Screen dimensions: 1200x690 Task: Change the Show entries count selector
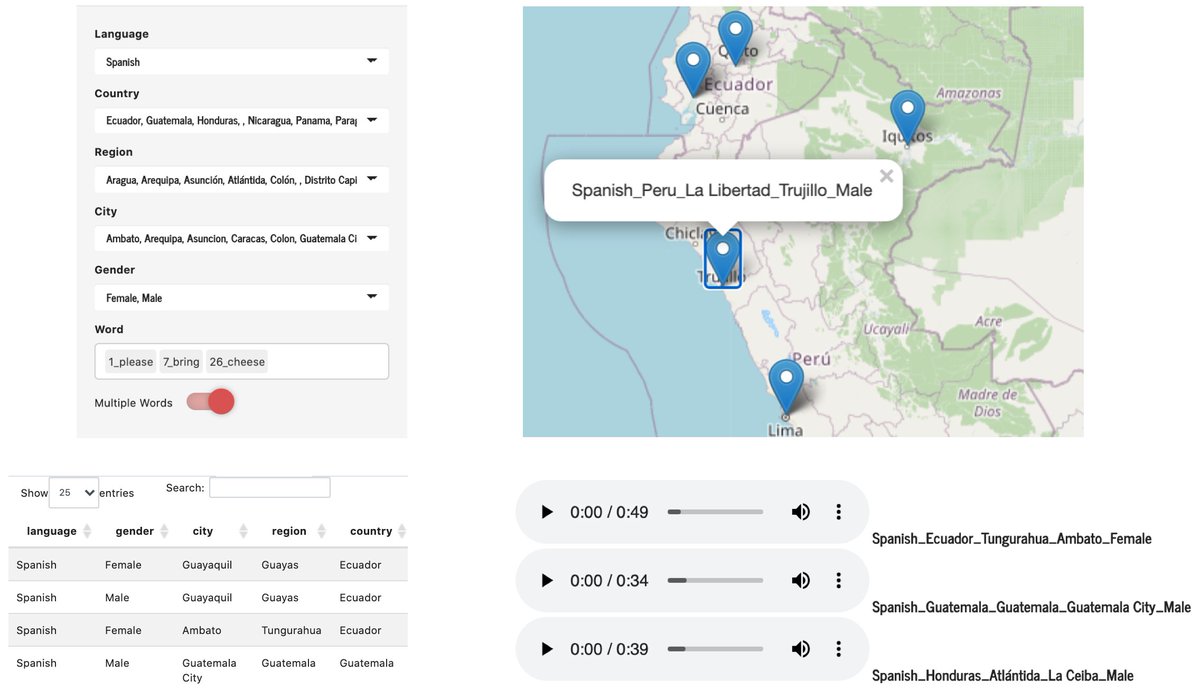73,492
